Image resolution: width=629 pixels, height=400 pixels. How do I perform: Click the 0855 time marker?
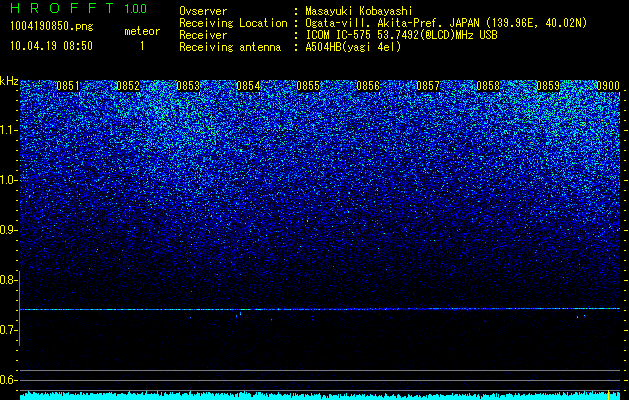tap(308, 86)
